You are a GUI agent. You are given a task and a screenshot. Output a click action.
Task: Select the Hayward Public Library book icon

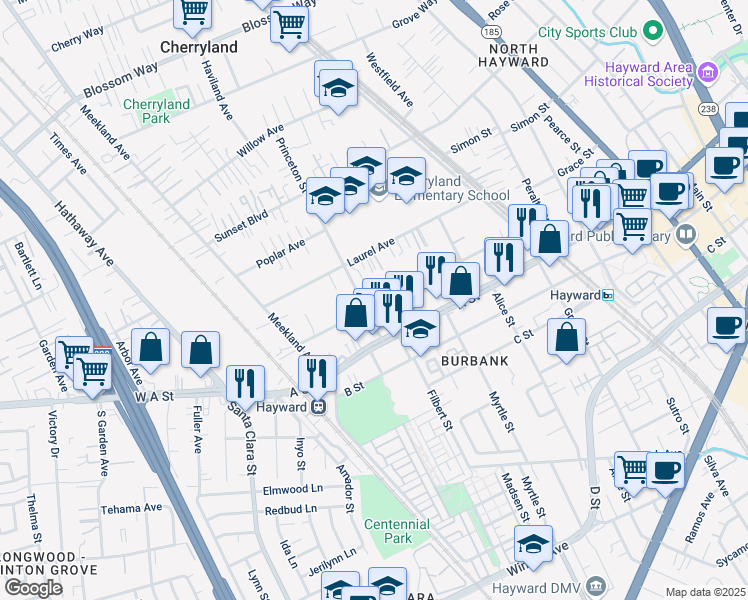(686, 235)
